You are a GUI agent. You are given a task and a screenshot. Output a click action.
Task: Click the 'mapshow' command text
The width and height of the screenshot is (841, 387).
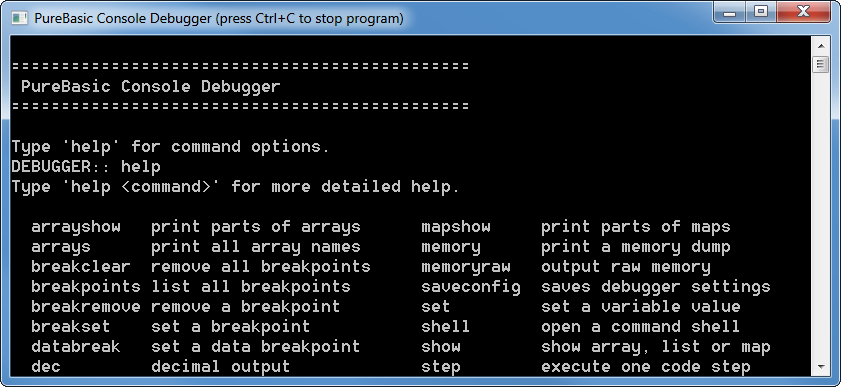(x=456, y=227)
